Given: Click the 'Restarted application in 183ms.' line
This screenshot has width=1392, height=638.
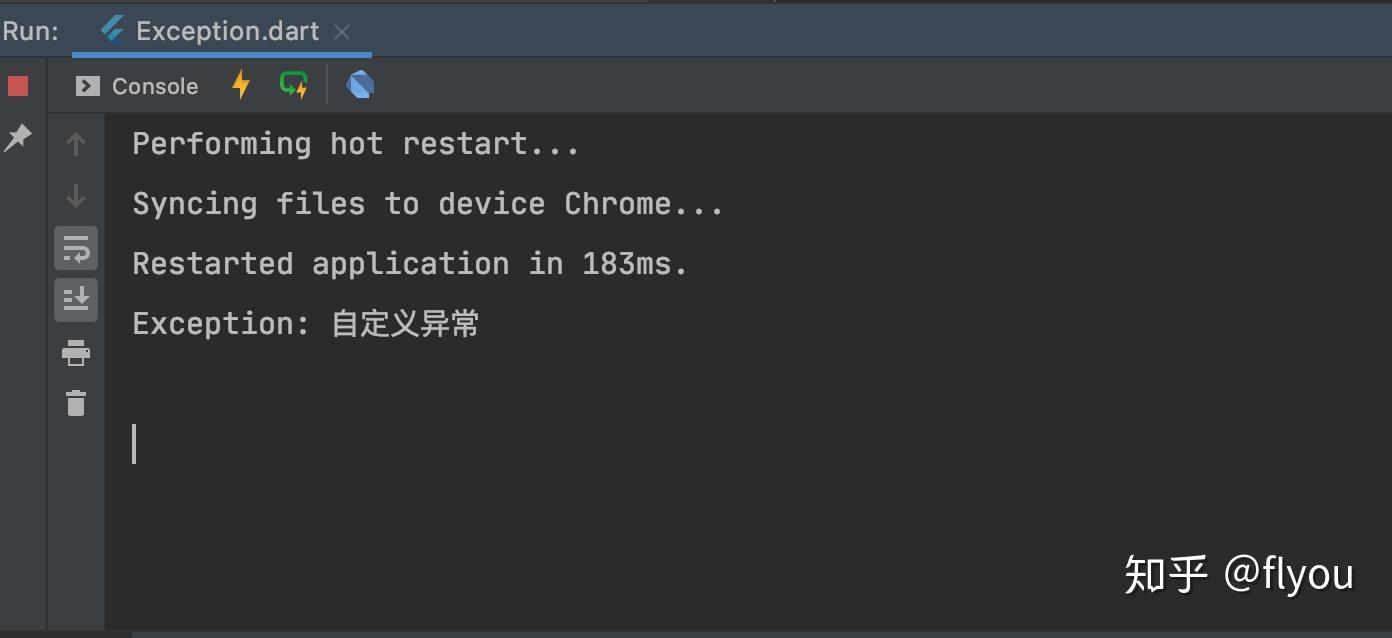Looking at the screenshot, I should (x=410, y=264).
